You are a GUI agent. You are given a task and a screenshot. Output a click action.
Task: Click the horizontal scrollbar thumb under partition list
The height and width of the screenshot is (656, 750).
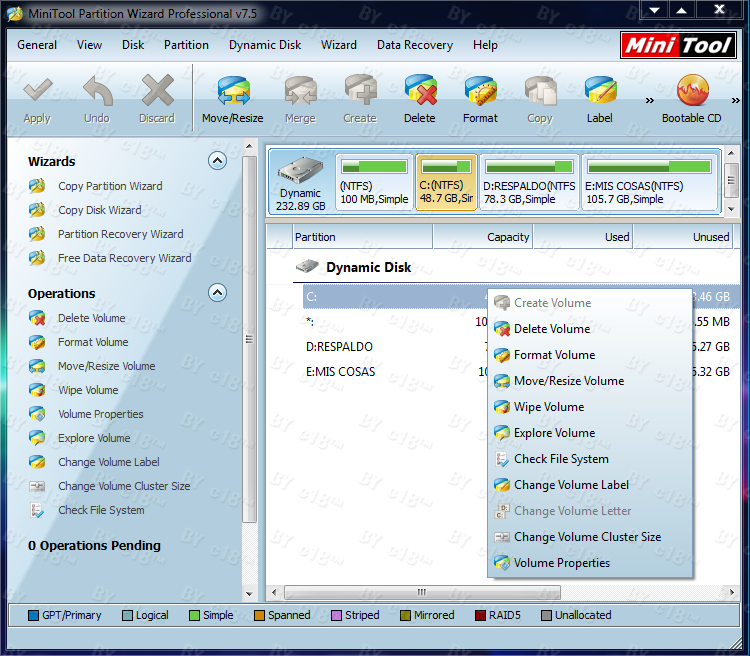point(422,592)
